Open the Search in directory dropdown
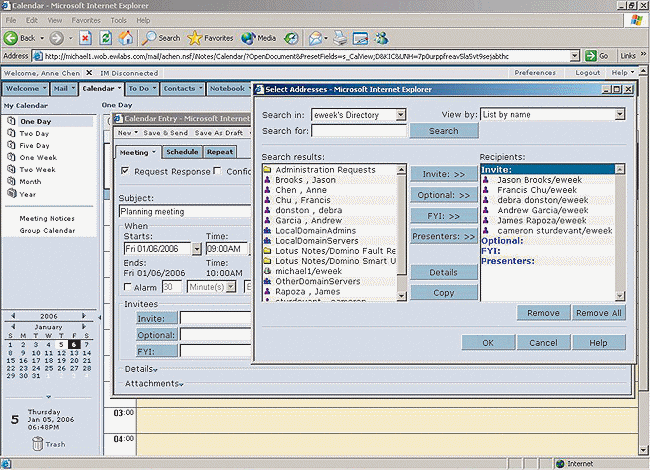This screenshot has width=650, height=470. pos(400,115)
